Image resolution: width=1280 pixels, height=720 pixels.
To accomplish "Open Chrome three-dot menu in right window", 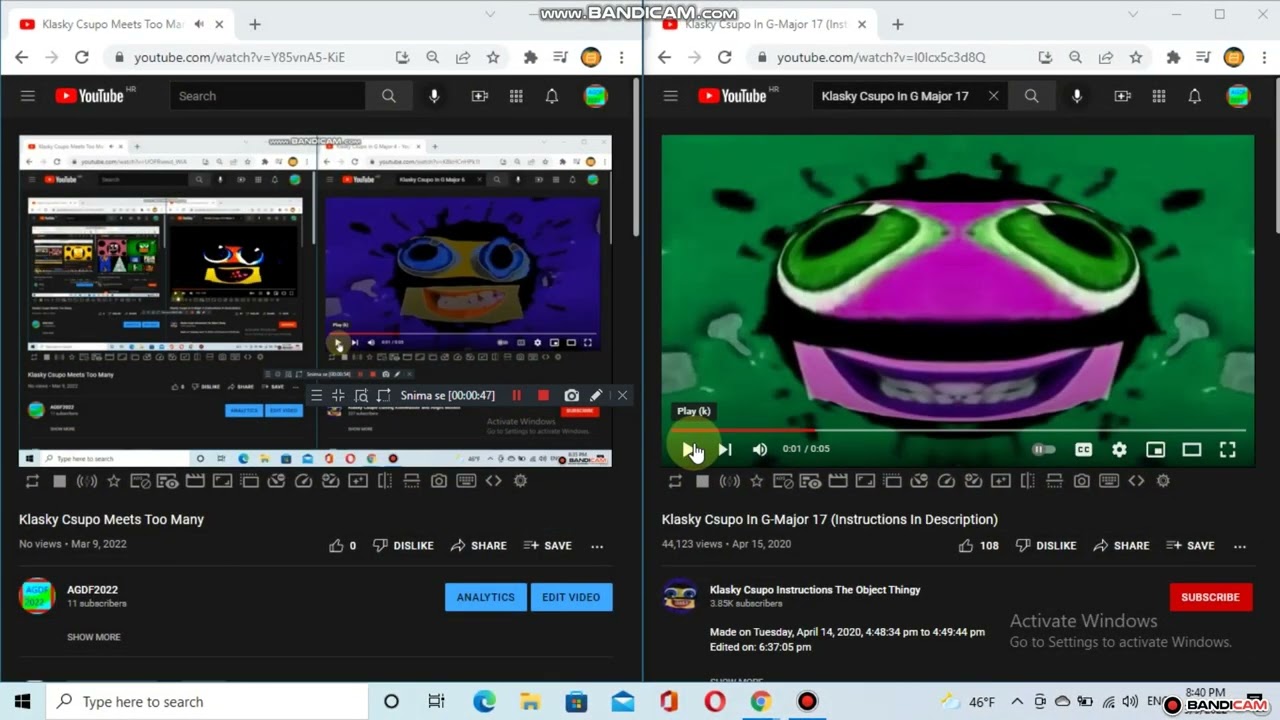I will pyautogui.click(x=1263, y=57).
